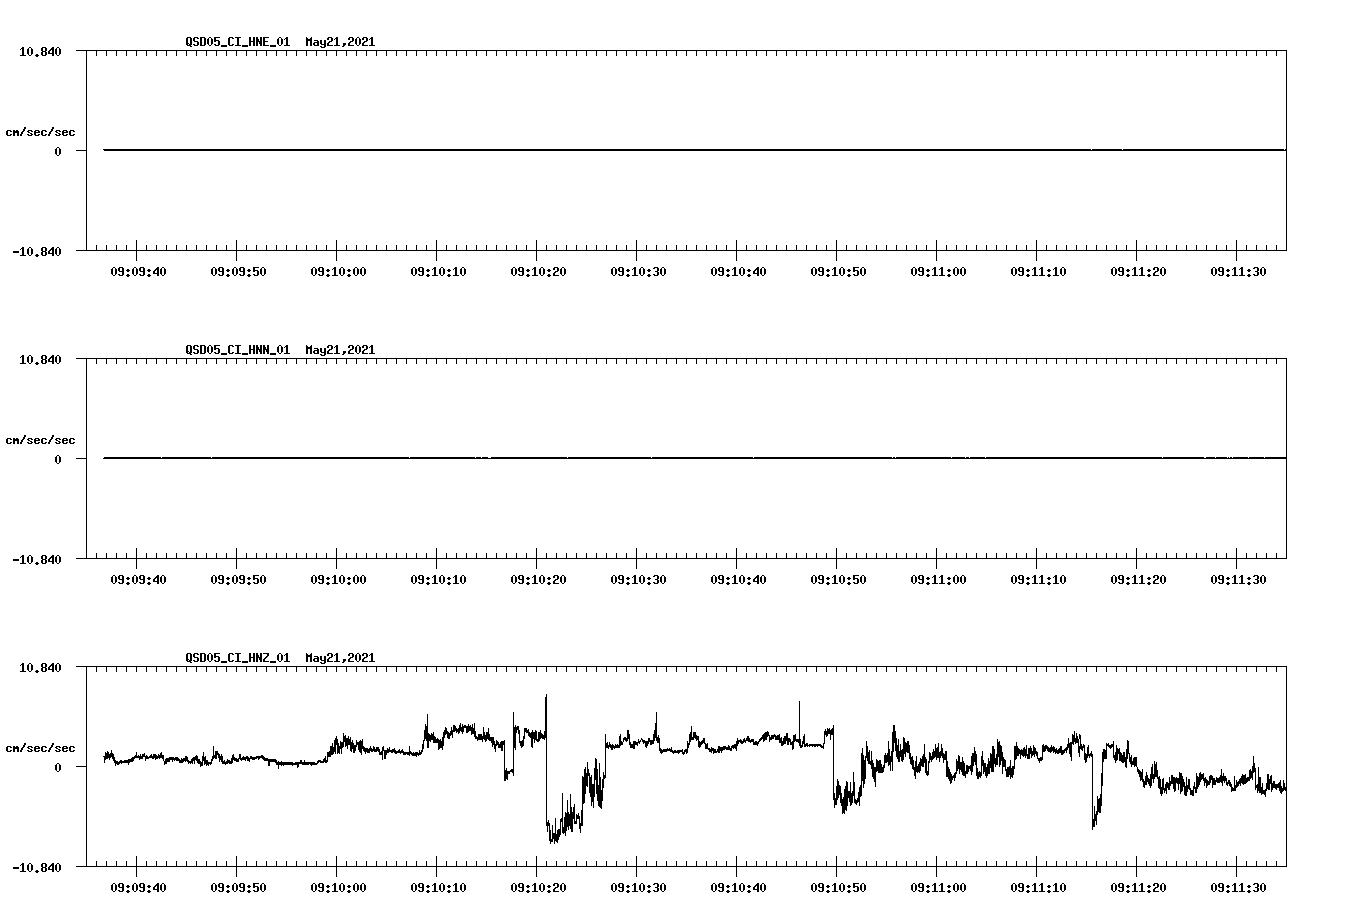
Task: Click the cm/sec/sec axis label on top plot
Action: pyautogui.click(x=41, y=130)
